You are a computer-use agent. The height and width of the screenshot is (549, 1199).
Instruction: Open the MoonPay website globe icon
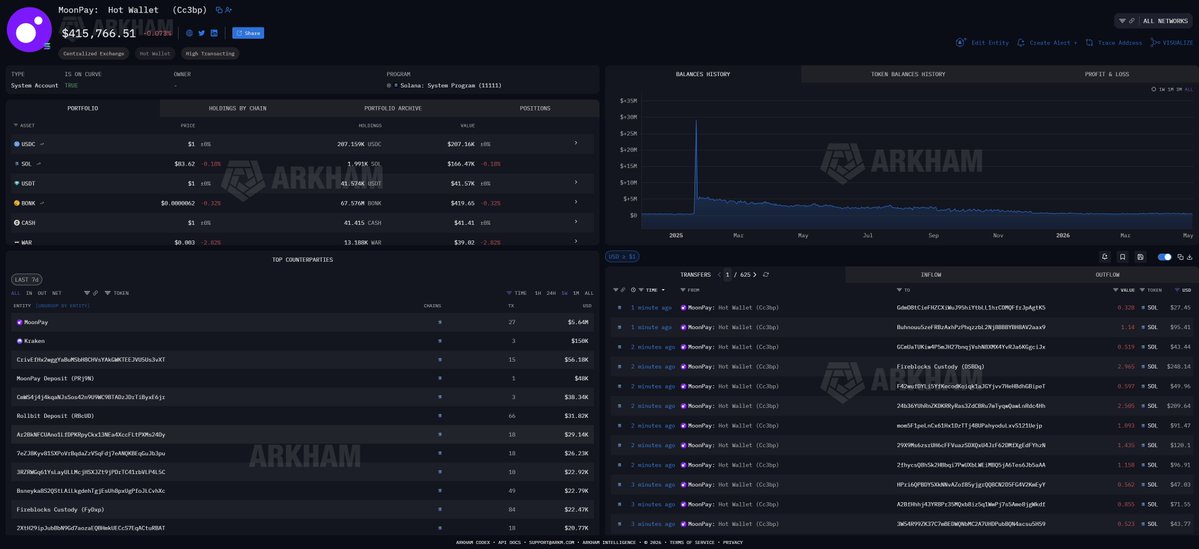point(190,33)
